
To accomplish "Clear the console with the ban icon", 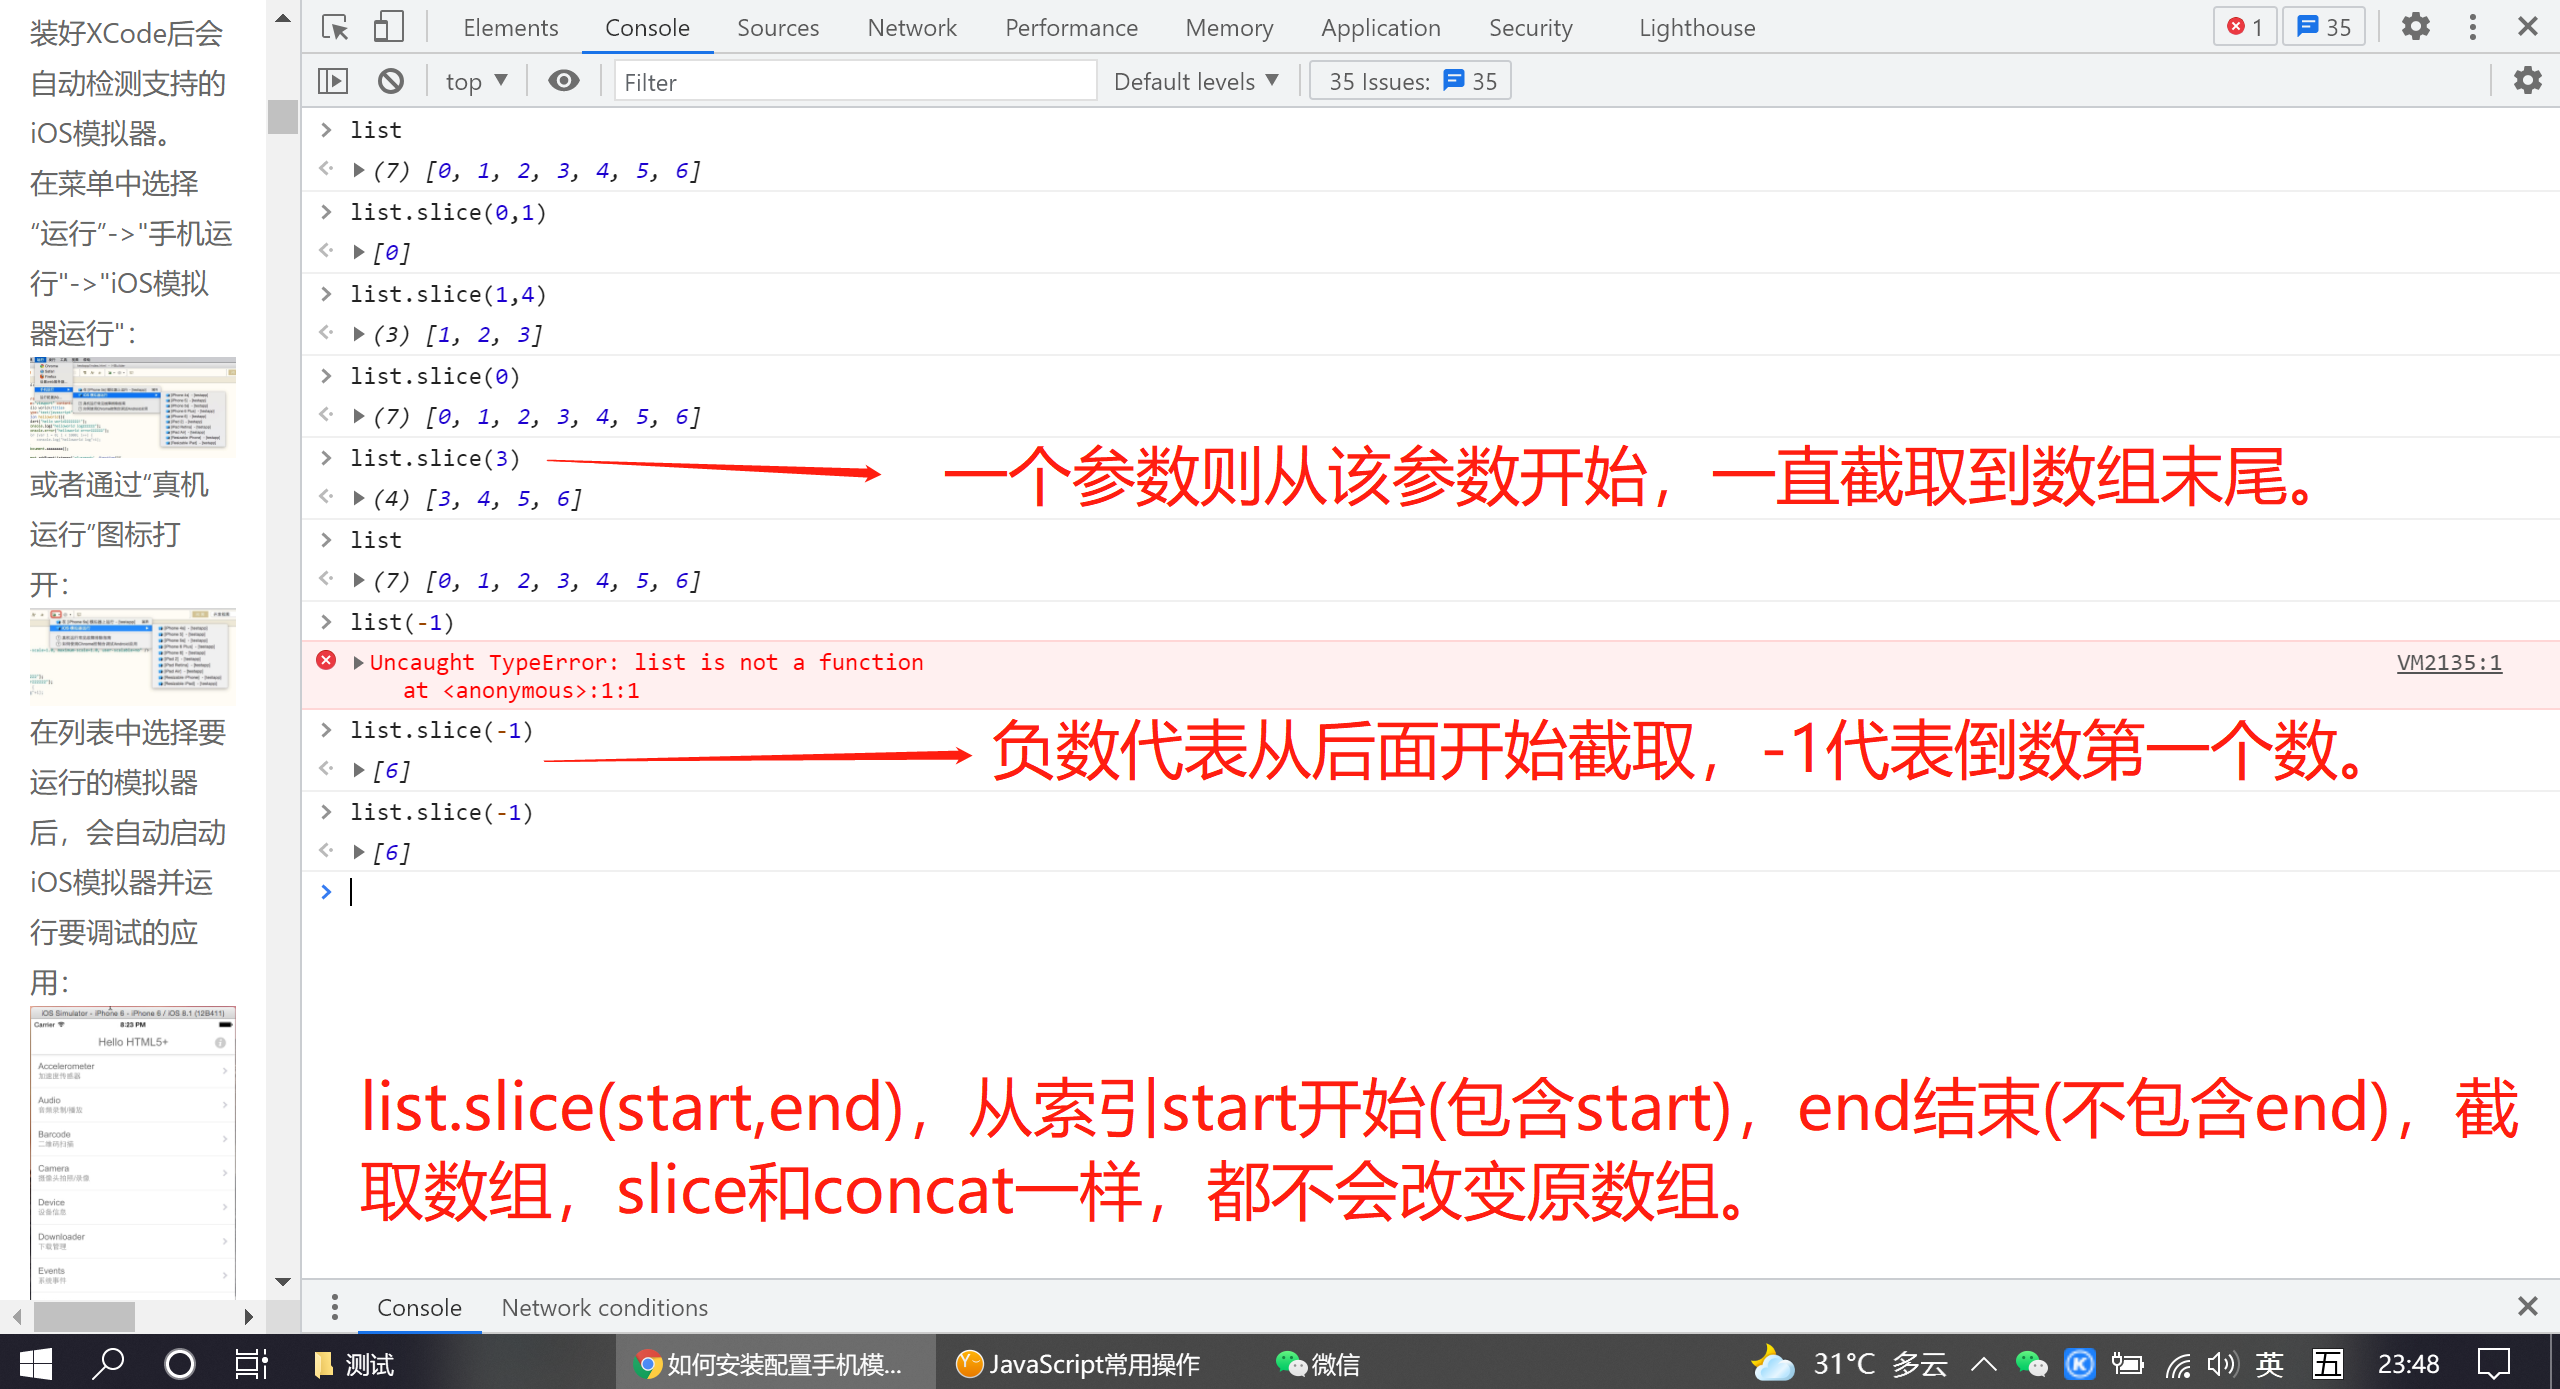I will pyautogui.click(x=391, y=81).
